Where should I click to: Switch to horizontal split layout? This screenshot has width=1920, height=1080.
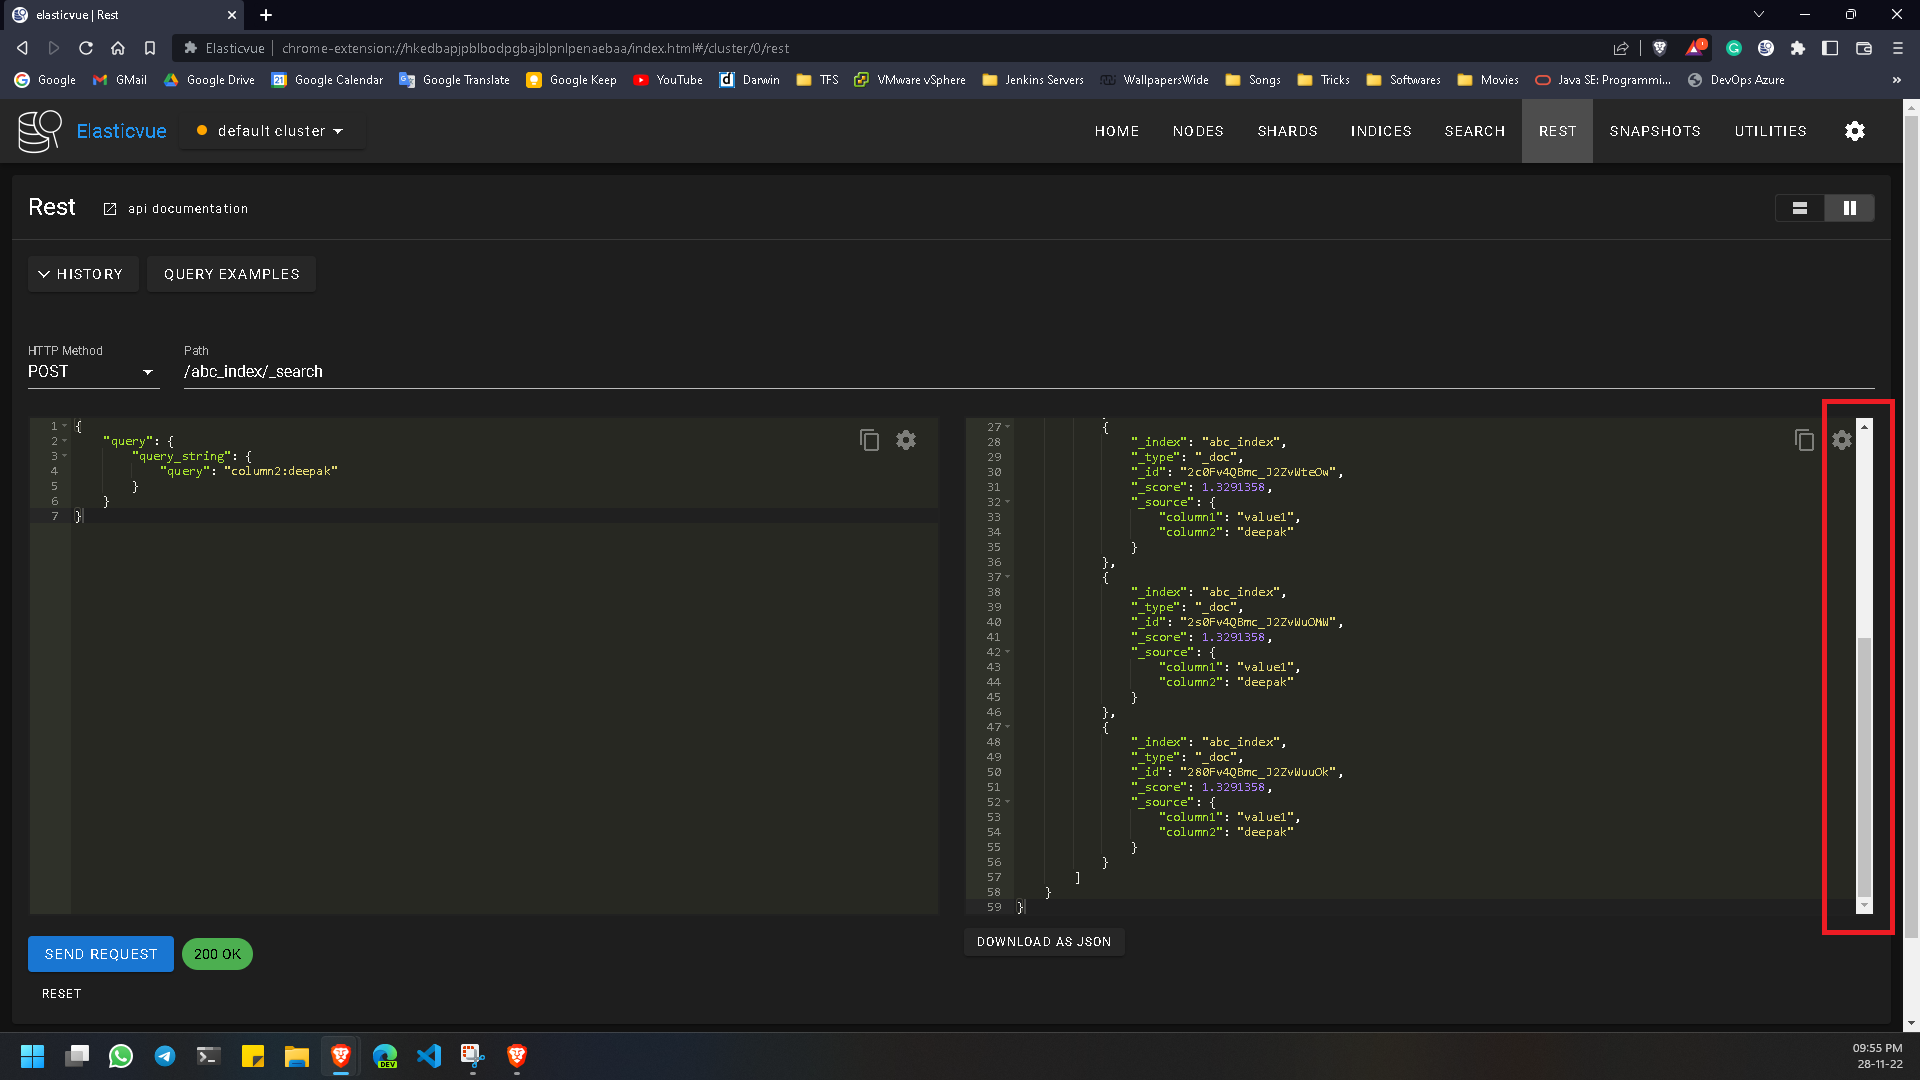point(1799,208)
